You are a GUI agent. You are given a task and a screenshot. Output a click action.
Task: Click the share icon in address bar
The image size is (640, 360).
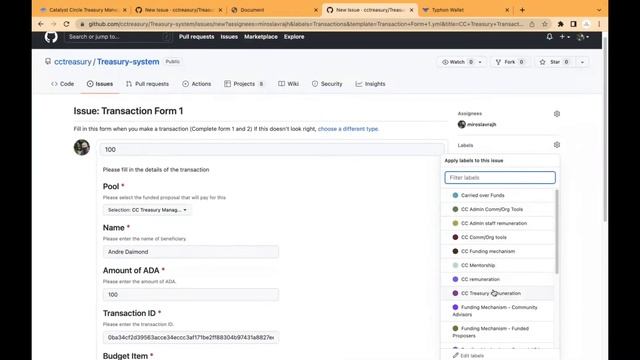pyautogui.click(x=532, y=24)
